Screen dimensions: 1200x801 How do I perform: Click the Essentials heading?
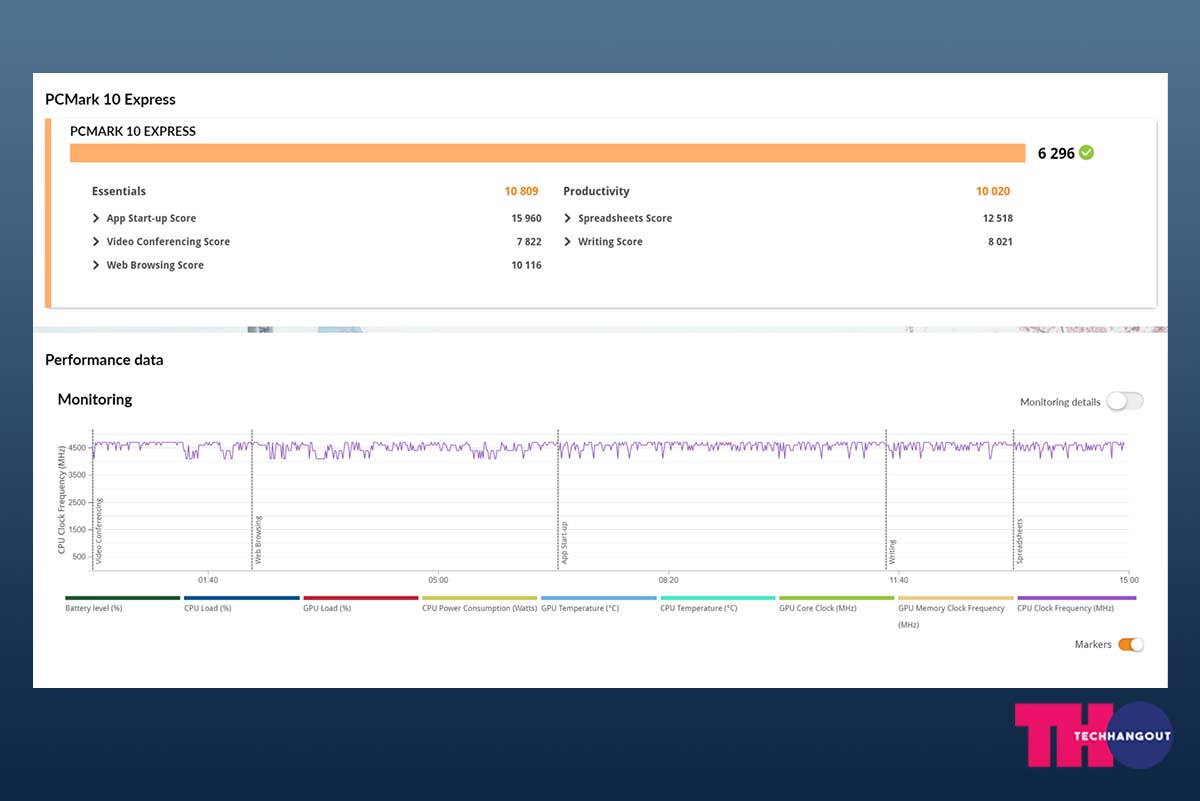point(119,191)
